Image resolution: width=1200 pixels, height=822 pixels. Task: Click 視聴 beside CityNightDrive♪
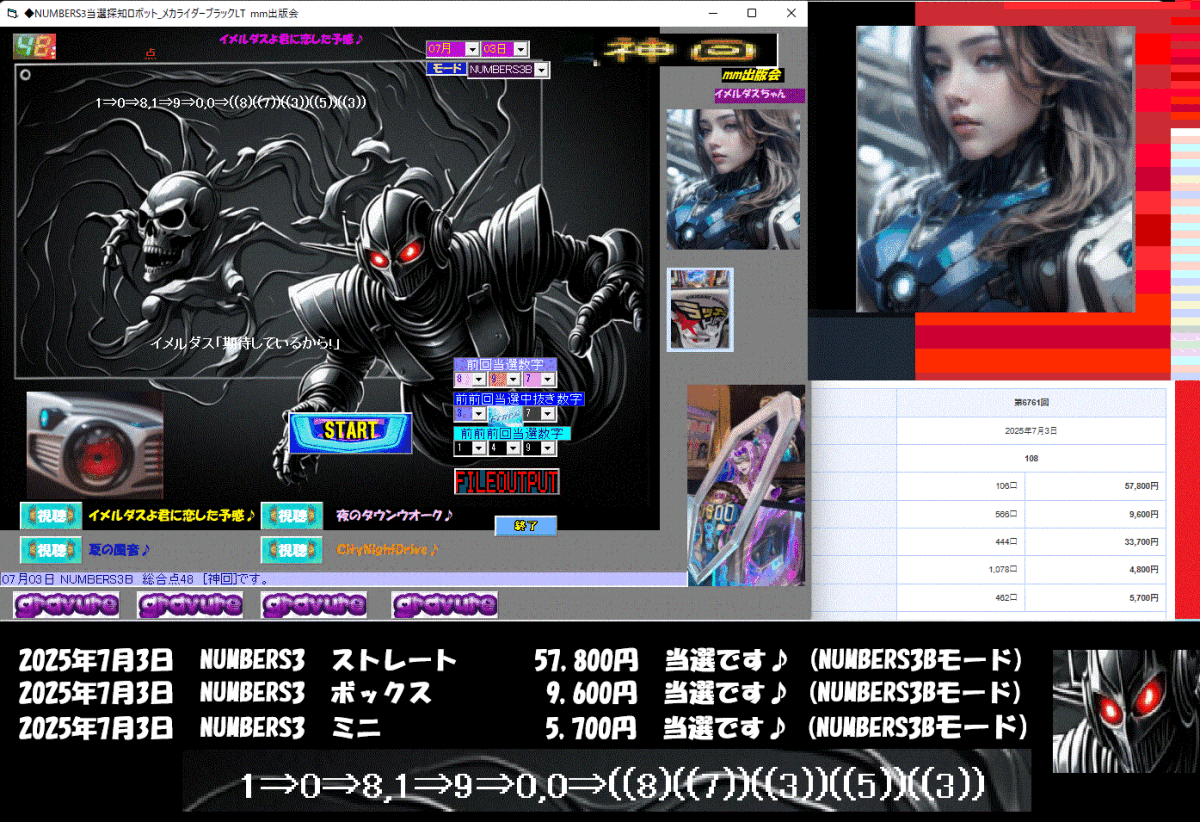tap(292, 550)
